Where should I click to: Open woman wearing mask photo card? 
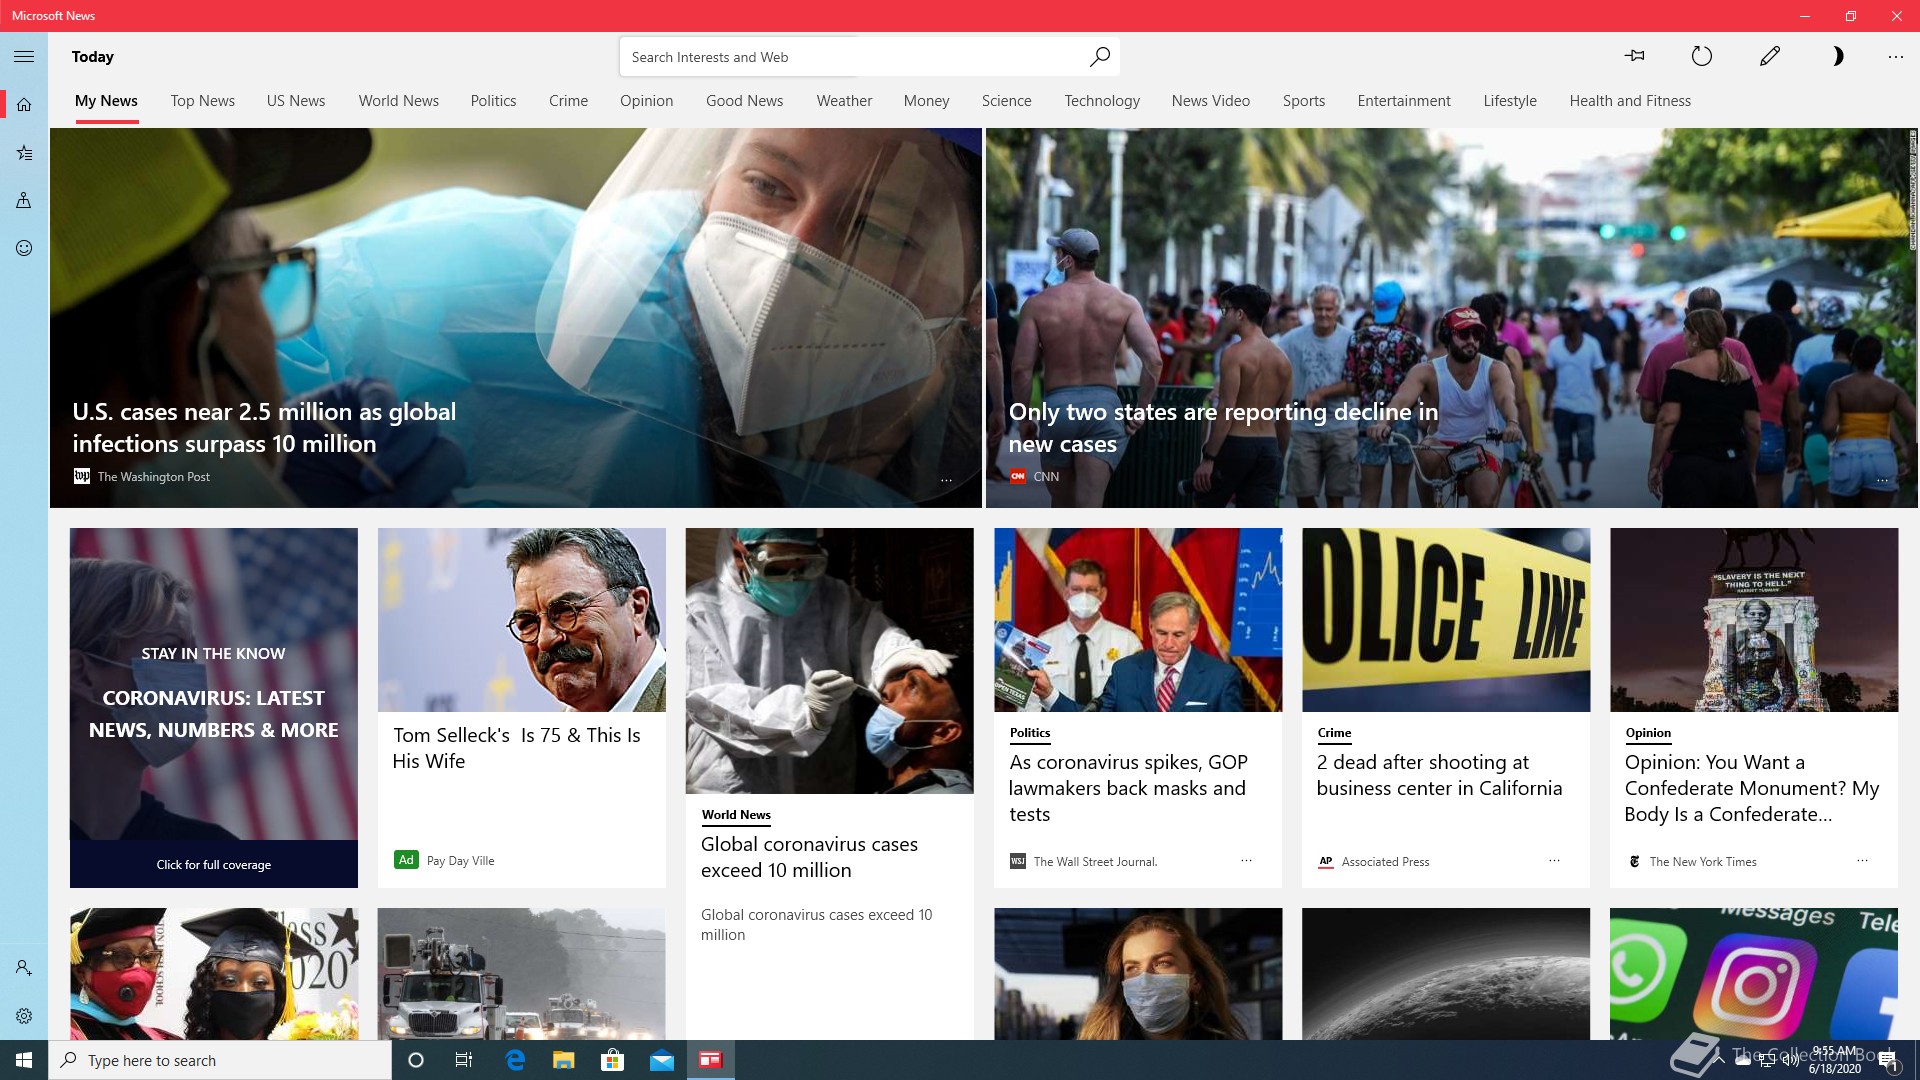point(1137,973)
